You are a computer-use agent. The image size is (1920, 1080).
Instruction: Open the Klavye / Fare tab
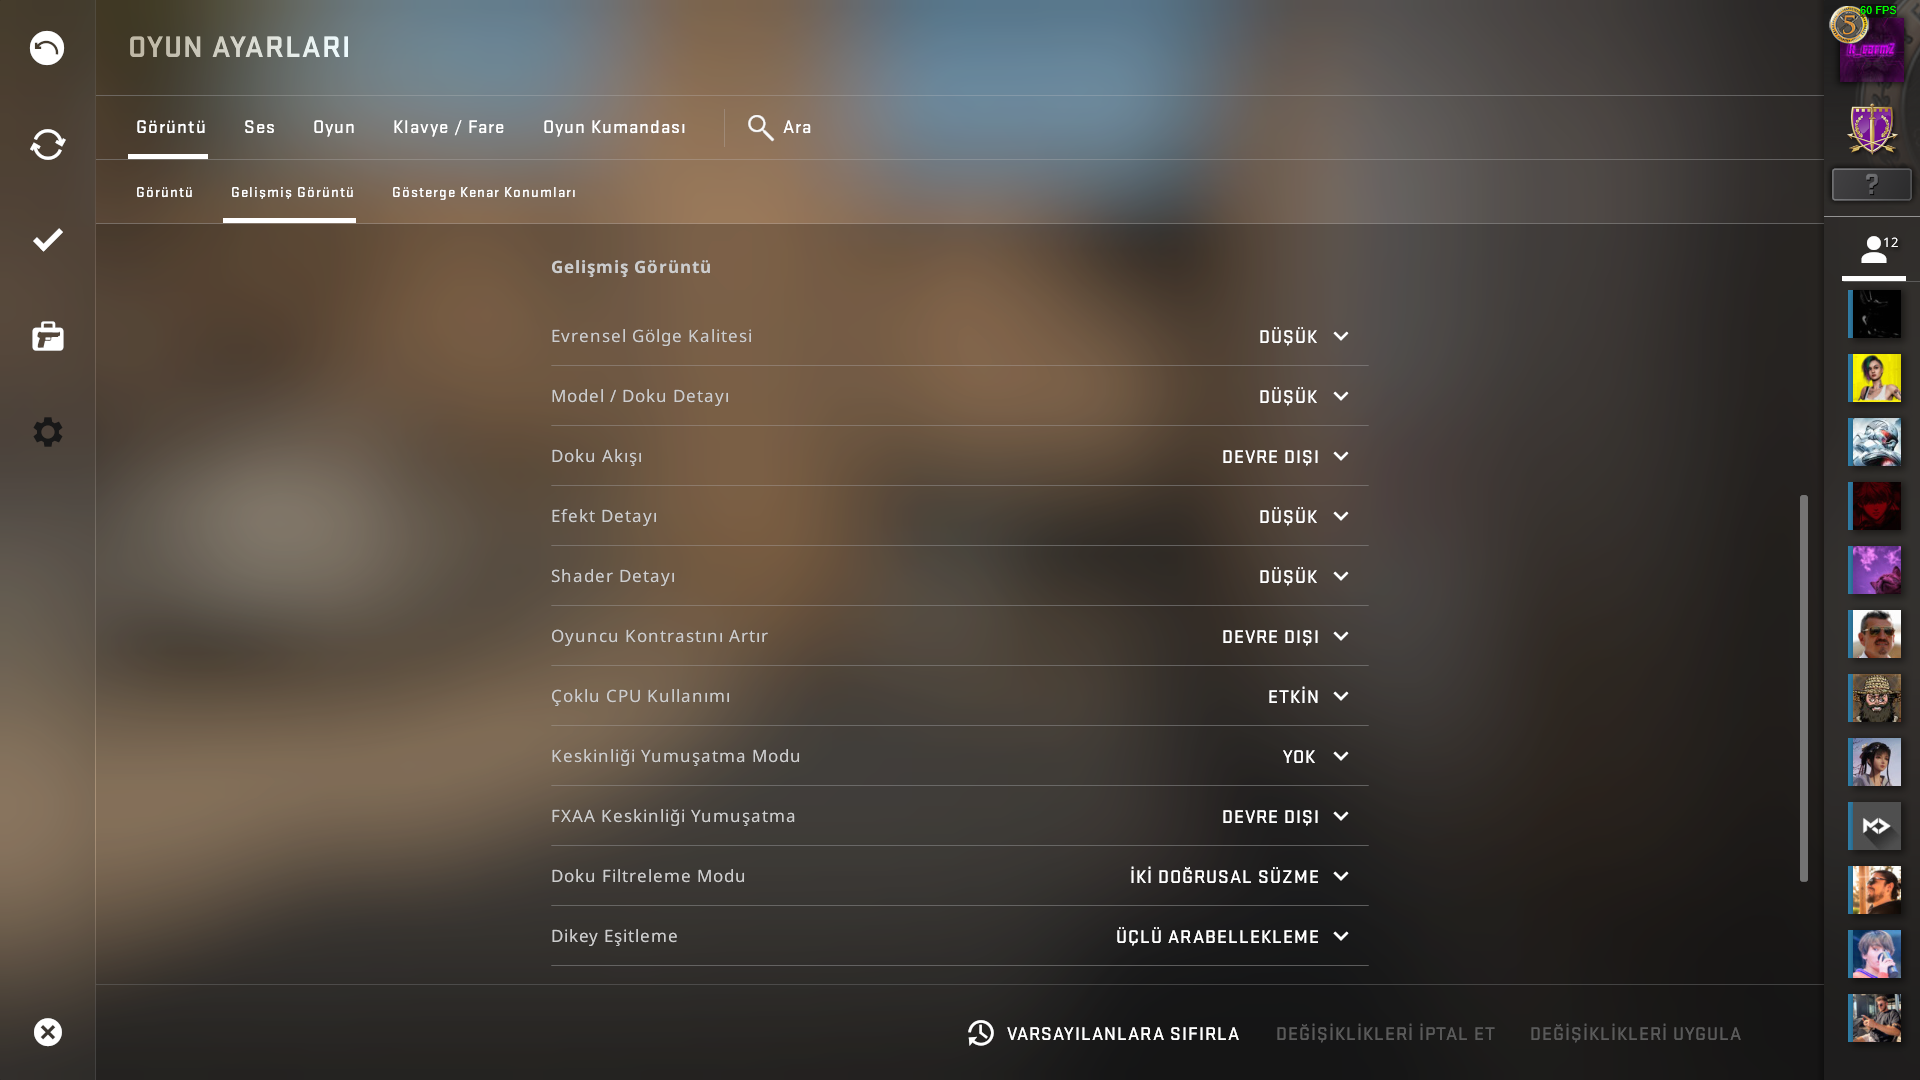448,128
